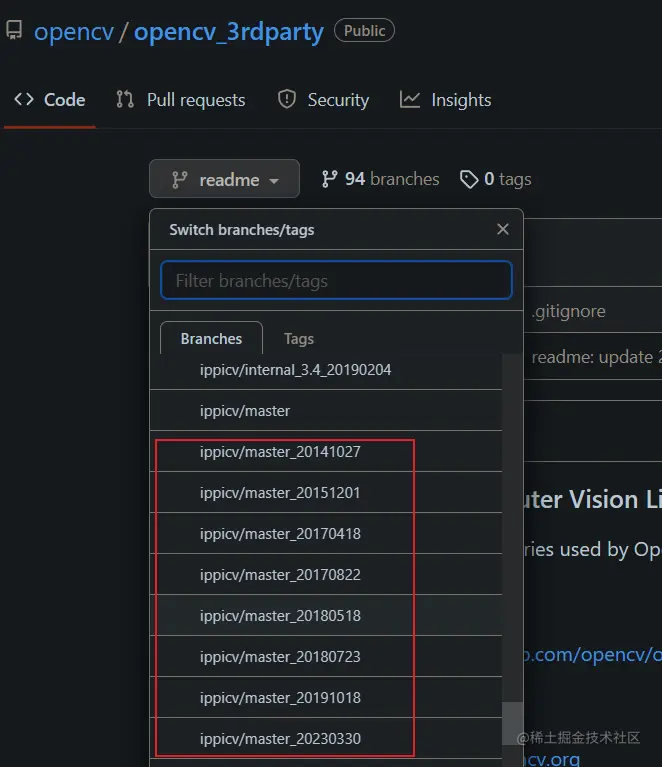Screen dimensions: 662x767
Task: View the 0 tags link
Action: coord(495,179)
